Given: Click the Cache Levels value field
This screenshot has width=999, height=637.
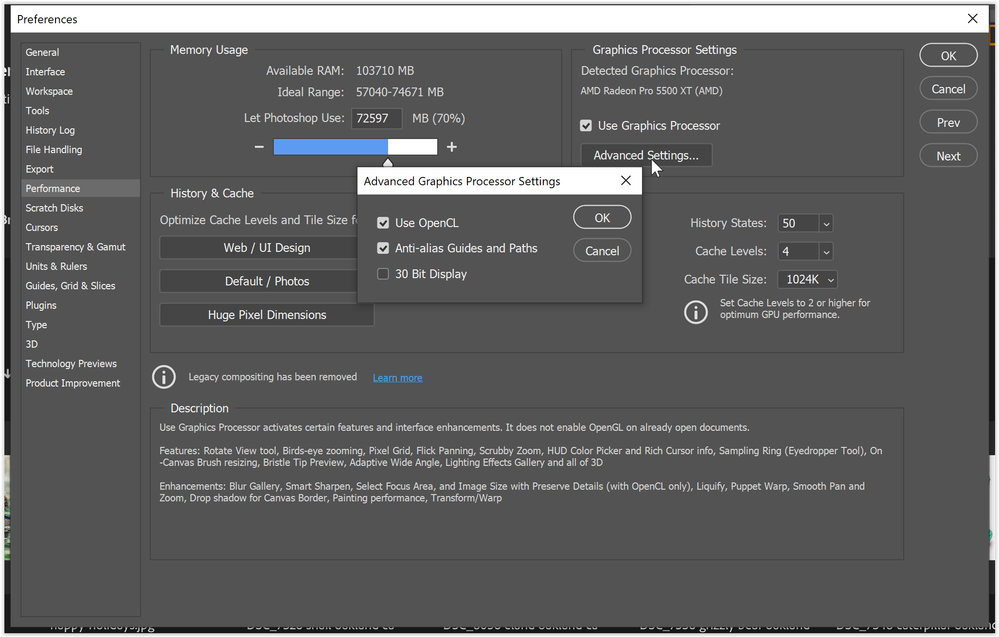Looking at the screenshot, I should coord(798,252).
